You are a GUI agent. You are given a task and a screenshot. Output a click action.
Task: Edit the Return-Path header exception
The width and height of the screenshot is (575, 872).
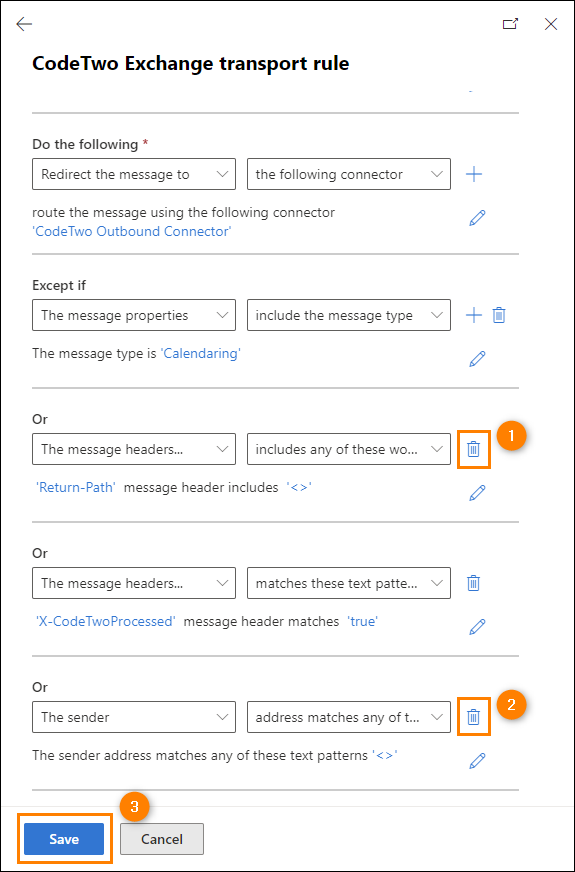[477, 493]
